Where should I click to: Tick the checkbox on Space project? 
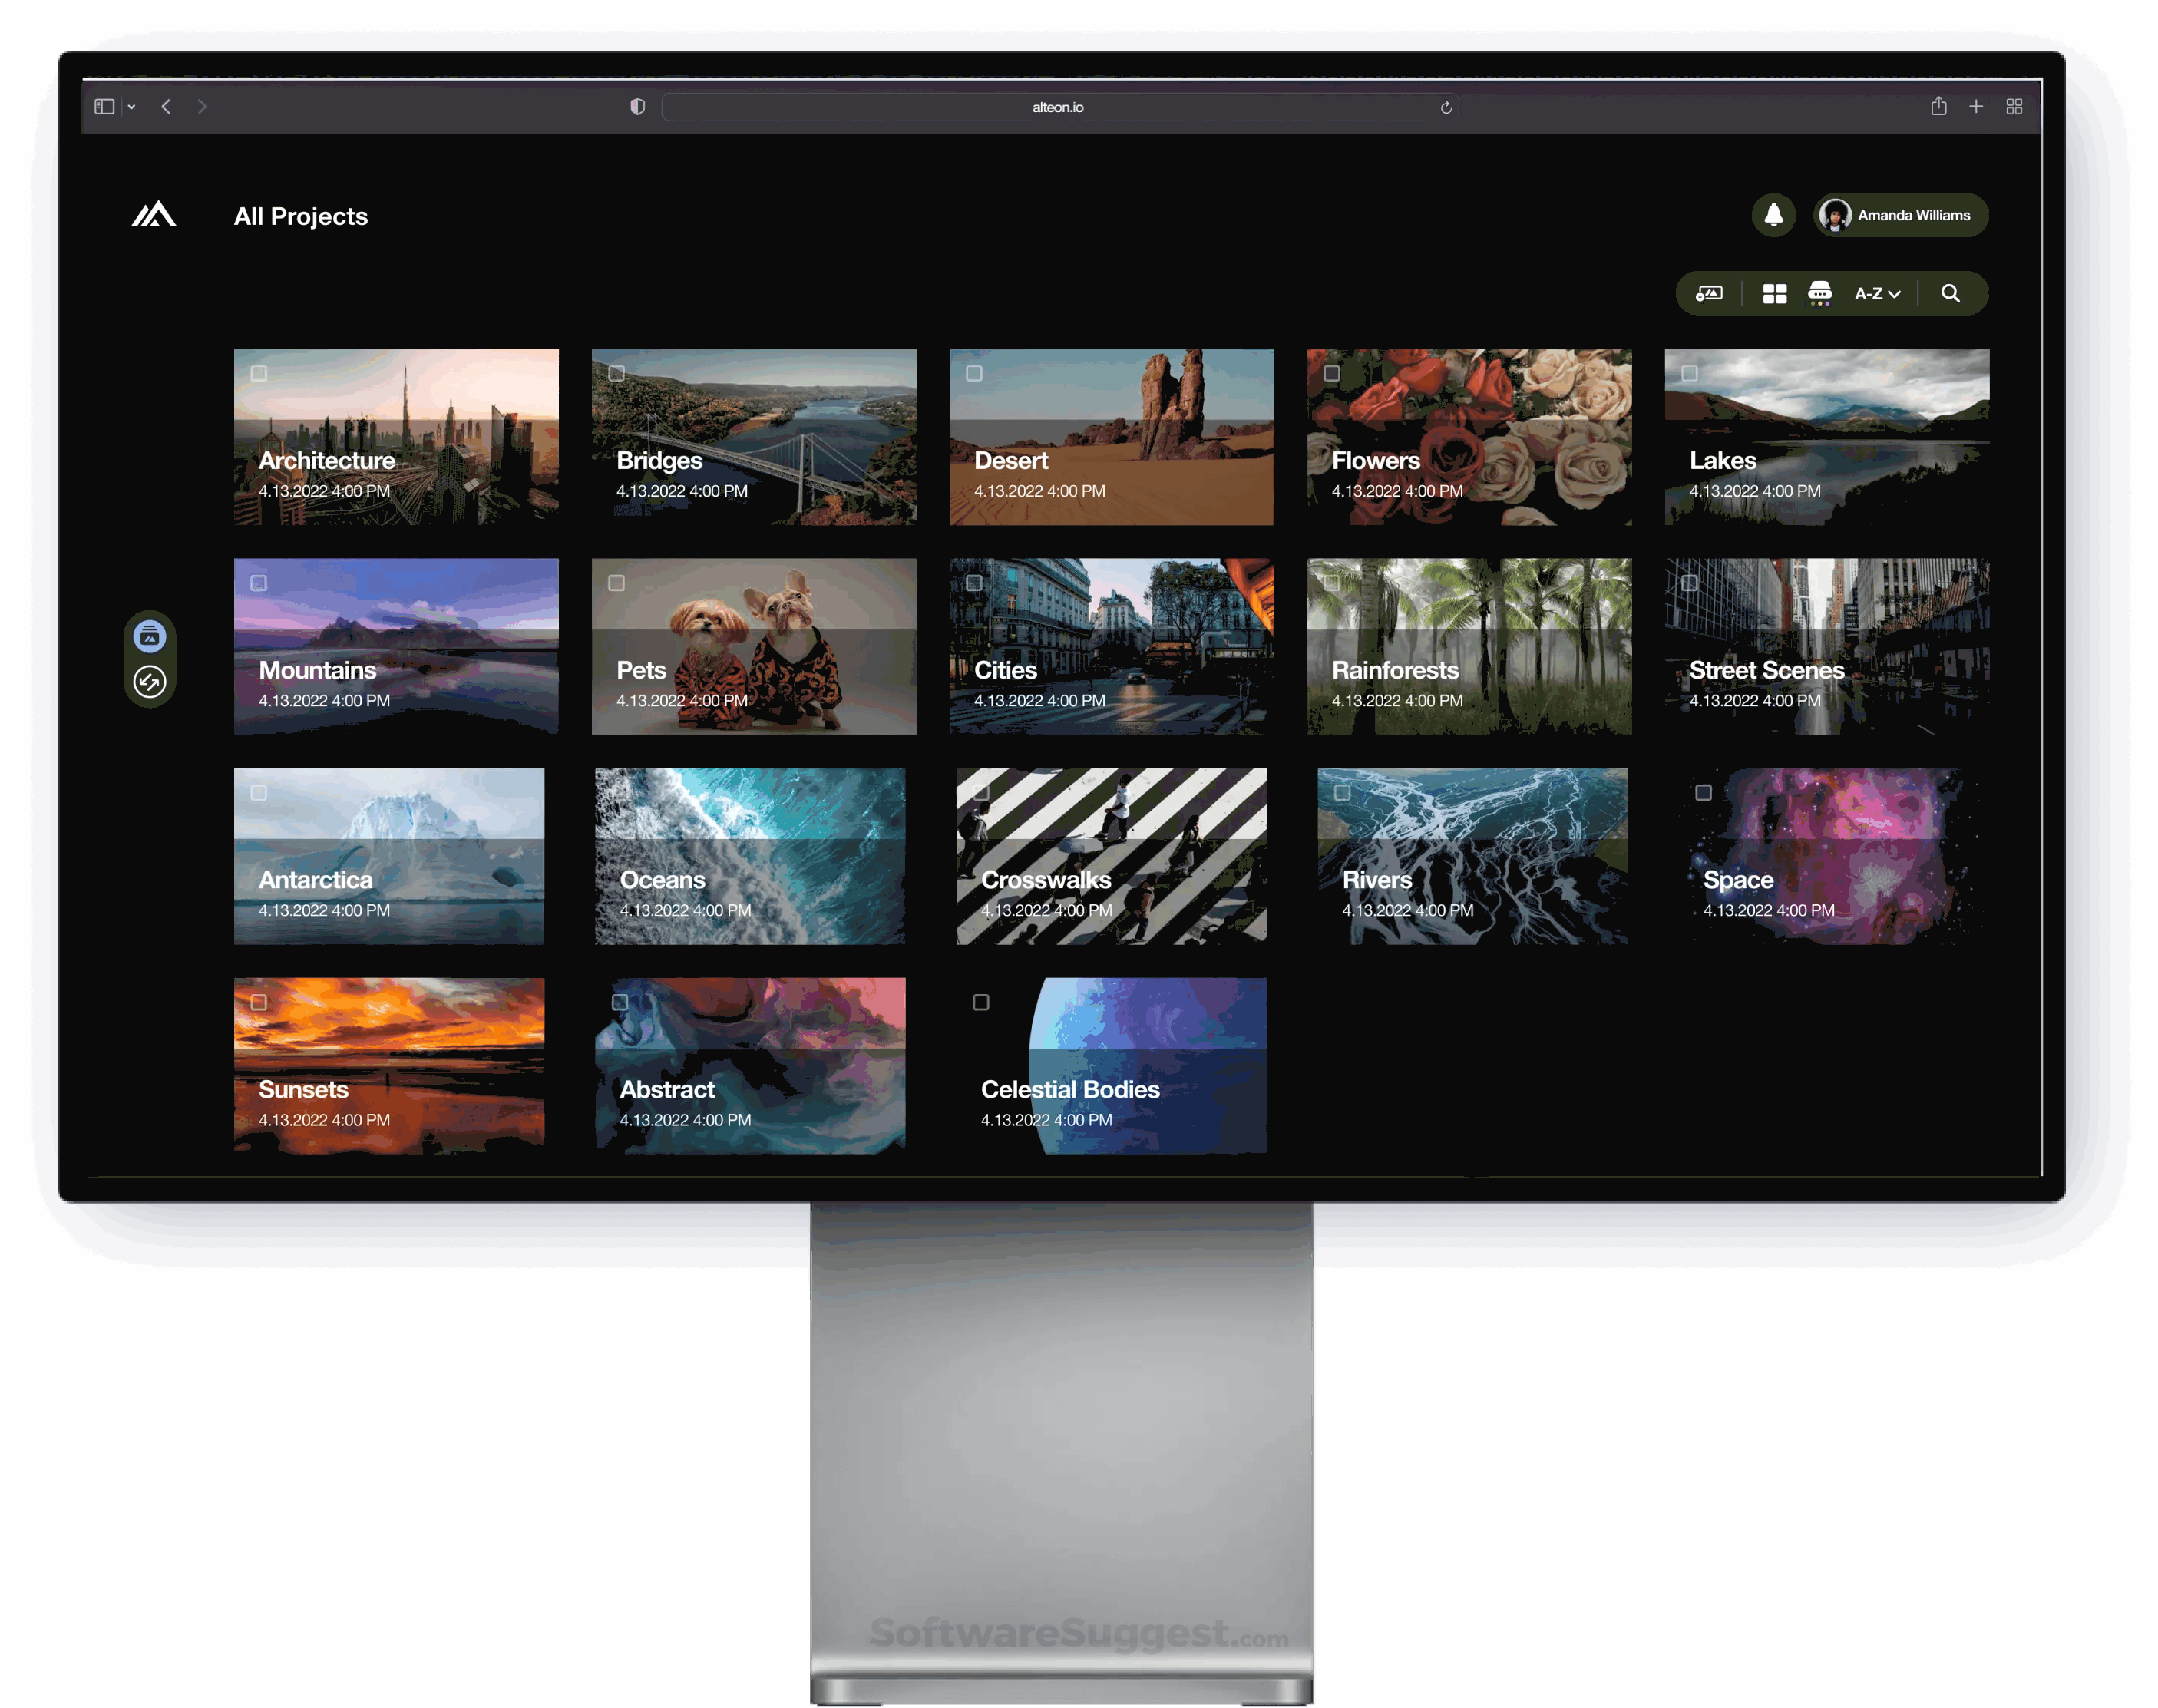pos(1703,793)
